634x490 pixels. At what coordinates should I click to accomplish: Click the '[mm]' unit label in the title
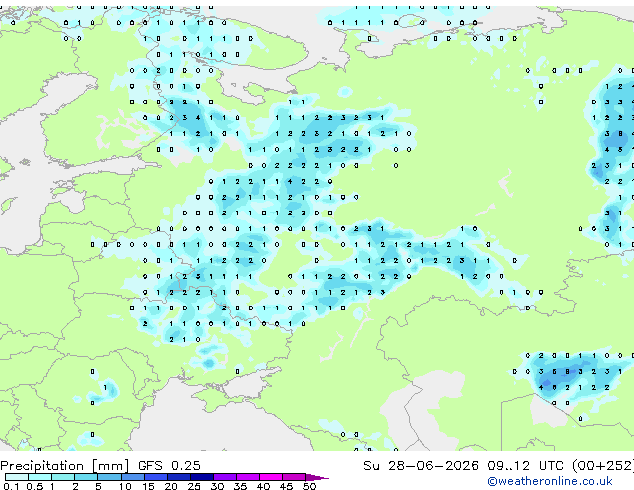click(x=111, y=466)
